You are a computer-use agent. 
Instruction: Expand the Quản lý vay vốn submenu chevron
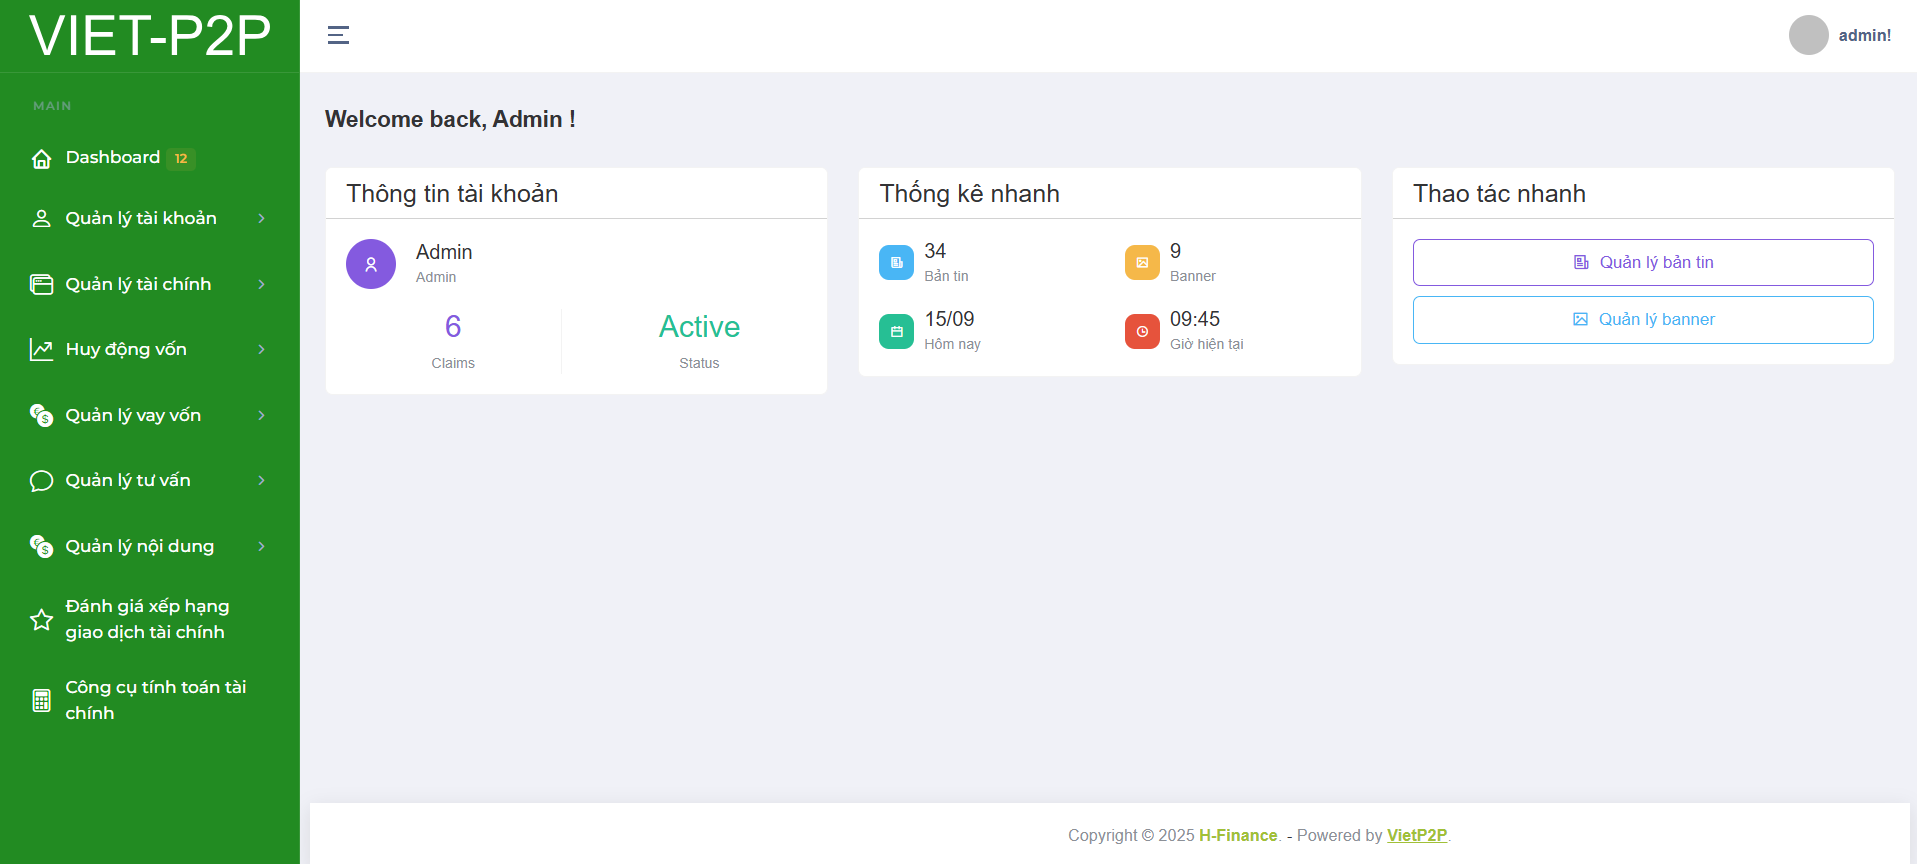tap(262, 416)
